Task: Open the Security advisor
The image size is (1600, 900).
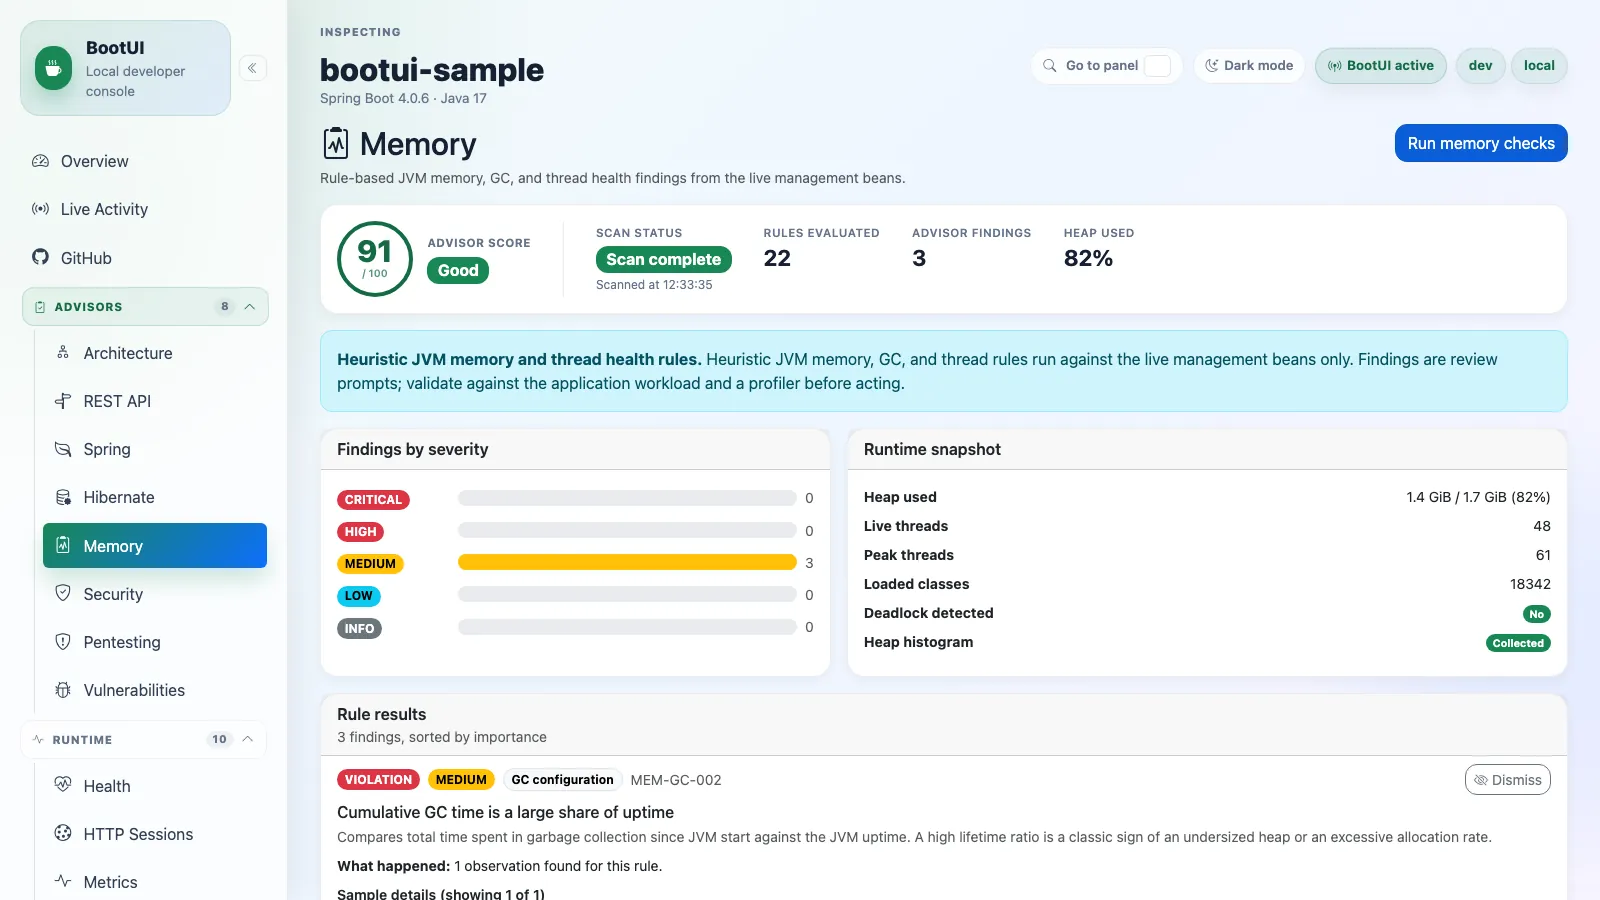Action: click(155, 593)
